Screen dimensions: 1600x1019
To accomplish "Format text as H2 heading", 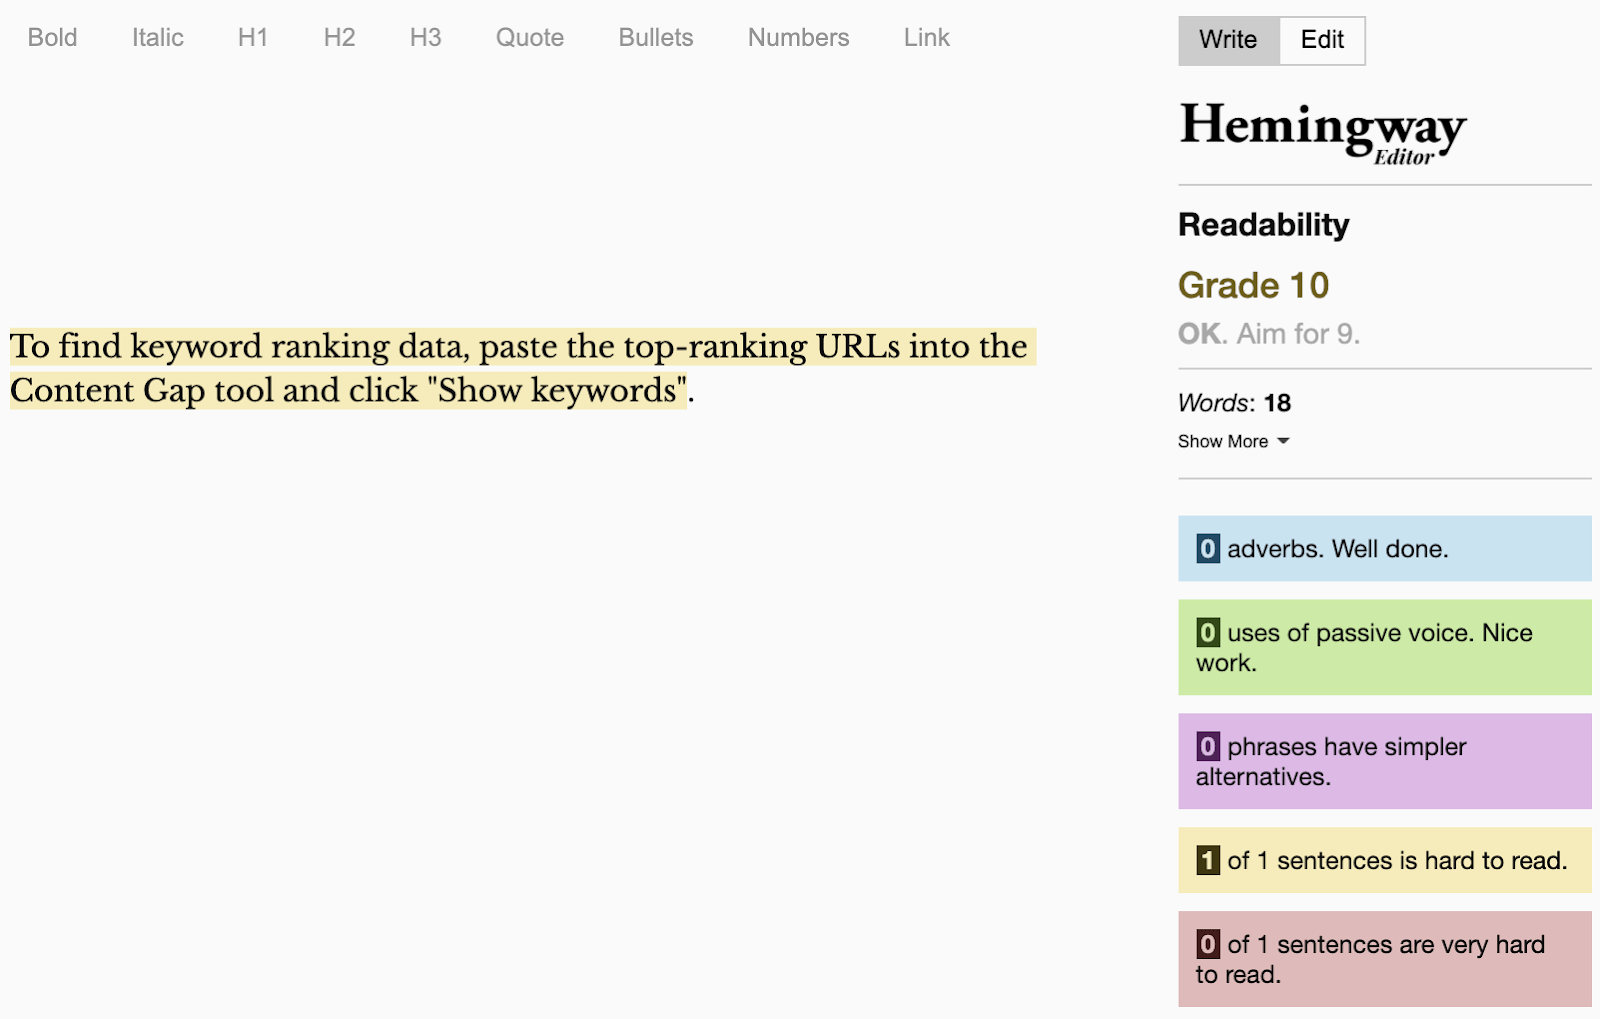I will coord(339,38).
